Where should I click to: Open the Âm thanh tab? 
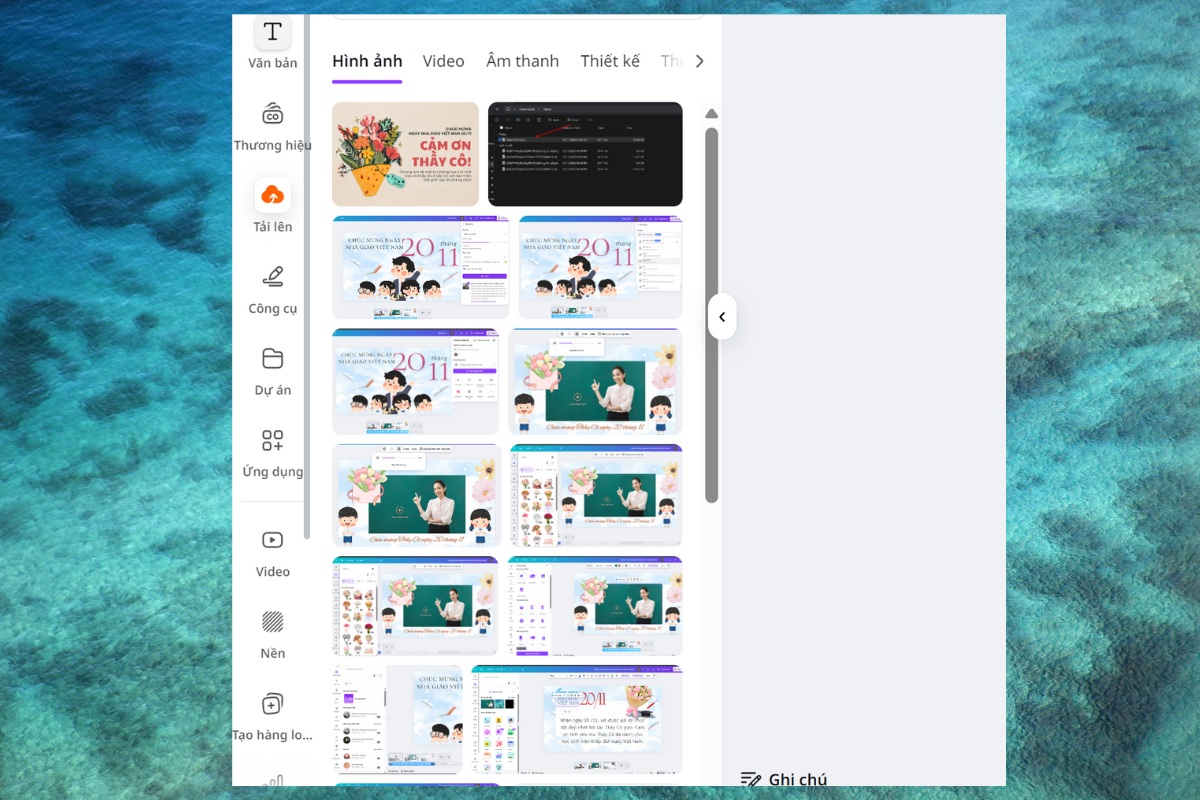[522, 61]
